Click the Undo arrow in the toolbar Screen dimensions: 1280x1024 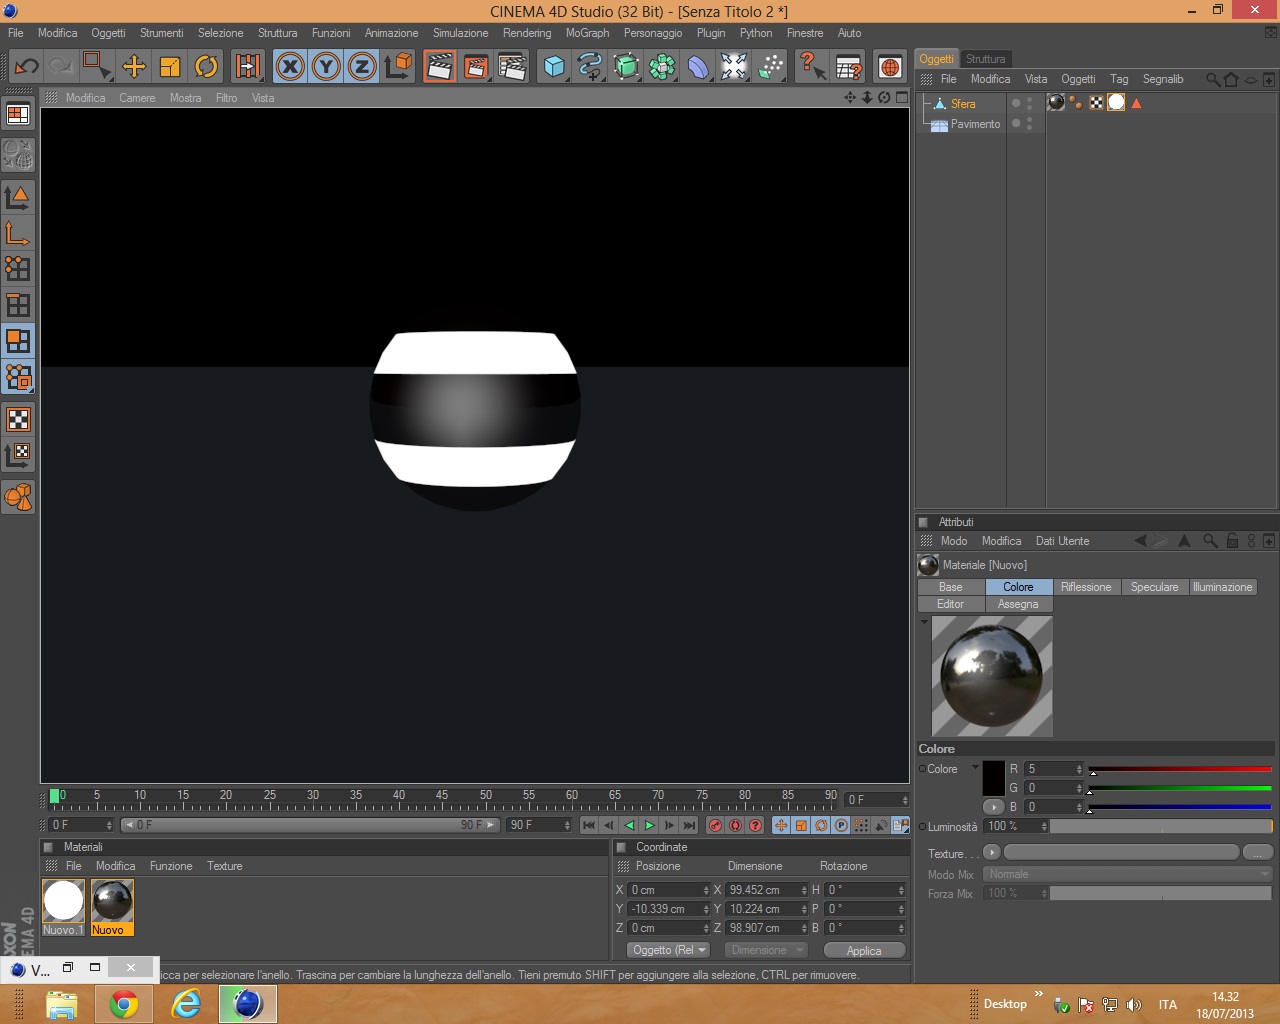27,67
